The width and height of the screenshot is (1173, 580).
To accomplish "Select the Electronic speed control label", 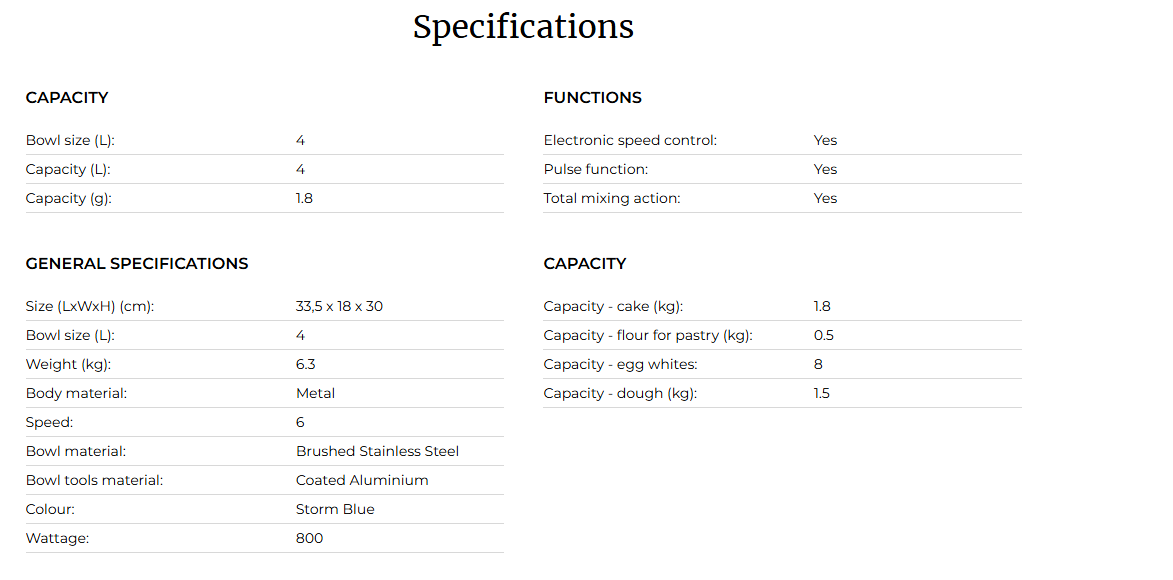I will click(x=630, y=141).
